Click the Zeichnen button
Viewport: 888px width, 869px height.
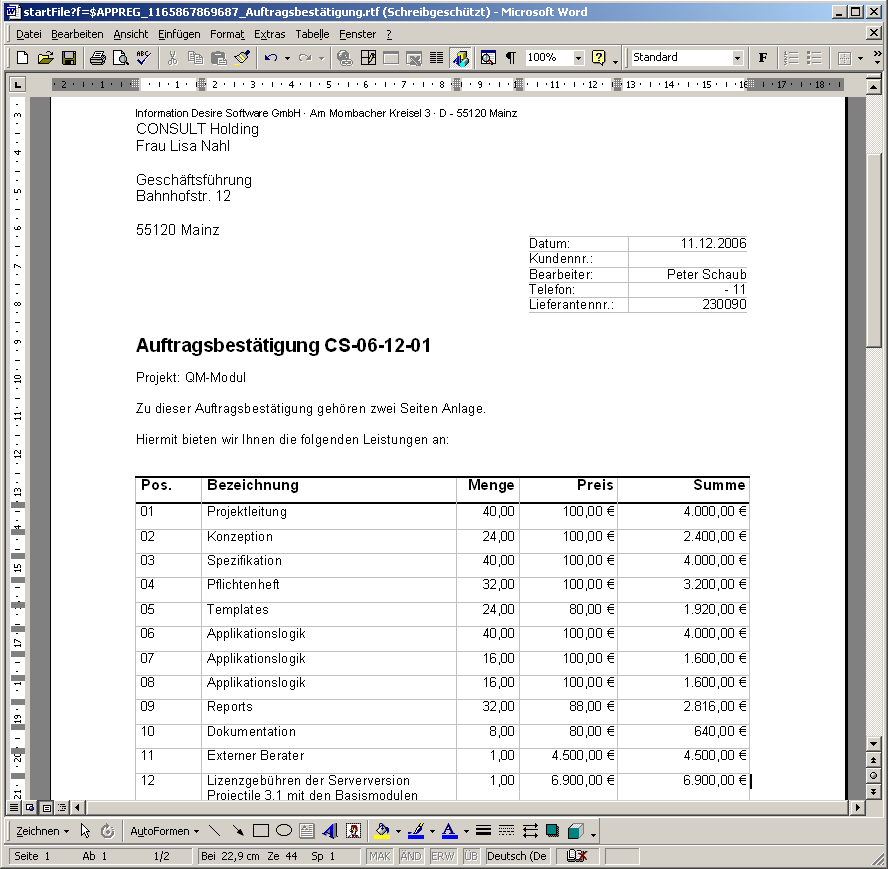pos(42,831)
